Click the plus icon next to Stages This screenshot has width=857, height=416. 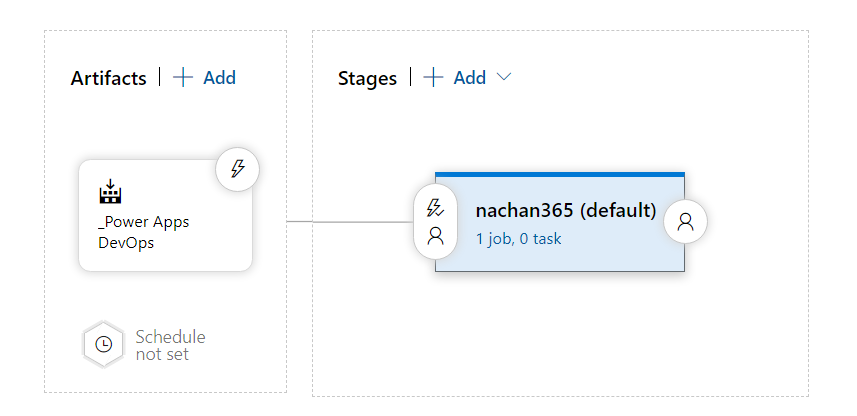[433, 78]
